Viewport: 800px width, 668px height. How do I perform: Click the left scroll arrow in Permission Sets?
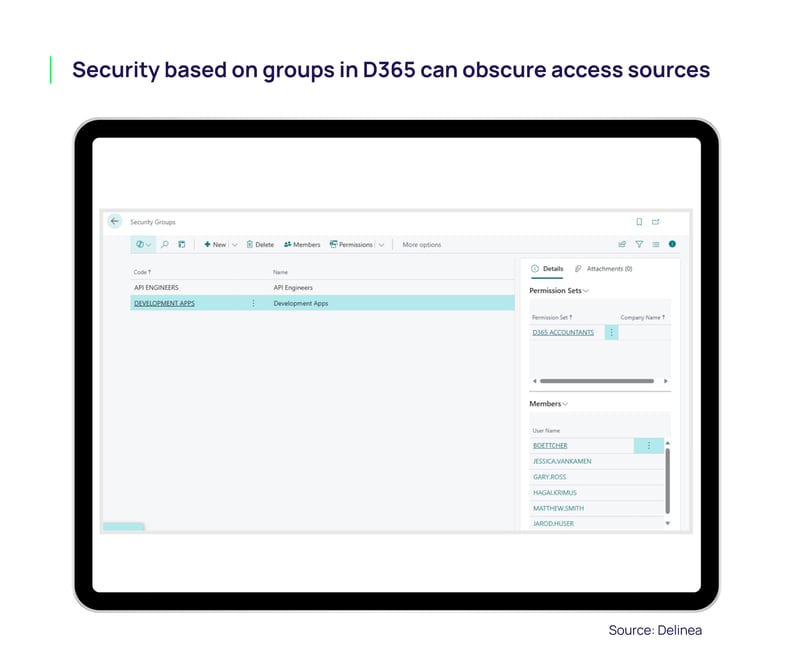click(x=534, y=381)
